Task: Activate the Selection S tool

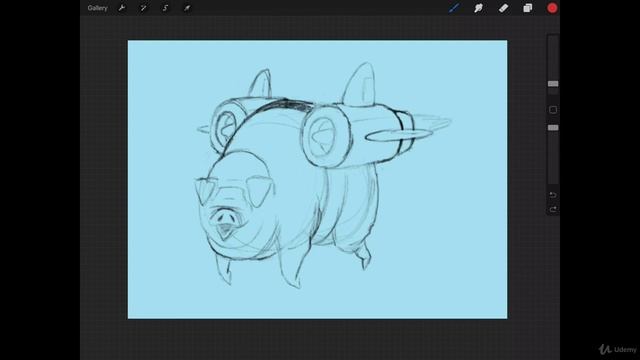Action: click(x=165, y=8)
